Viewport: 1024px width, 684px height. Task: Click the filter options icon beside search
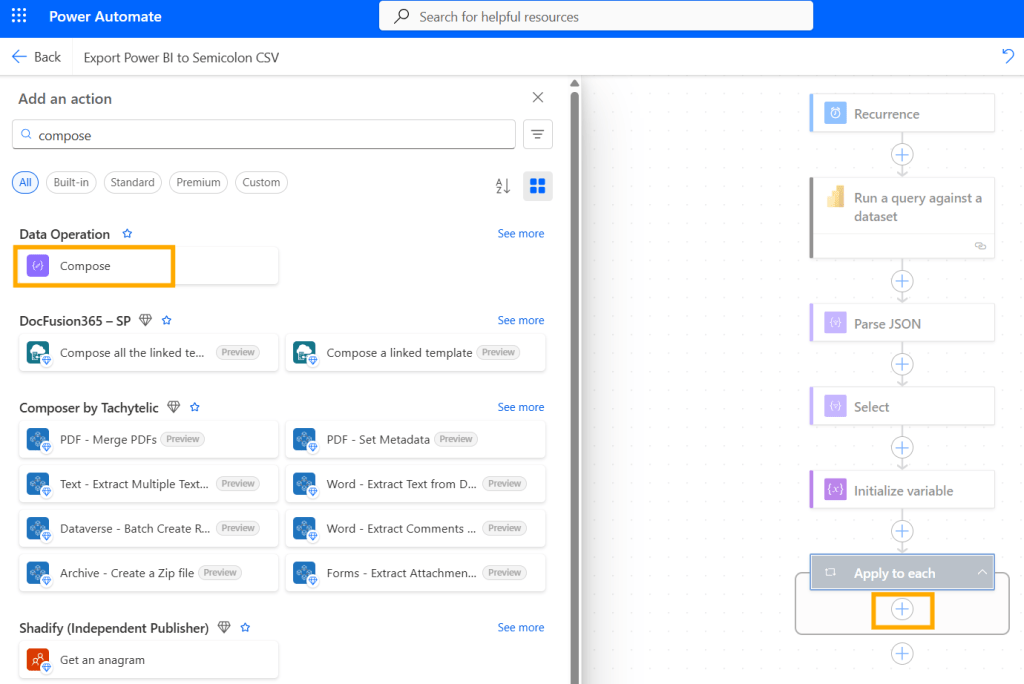[537, 134]
